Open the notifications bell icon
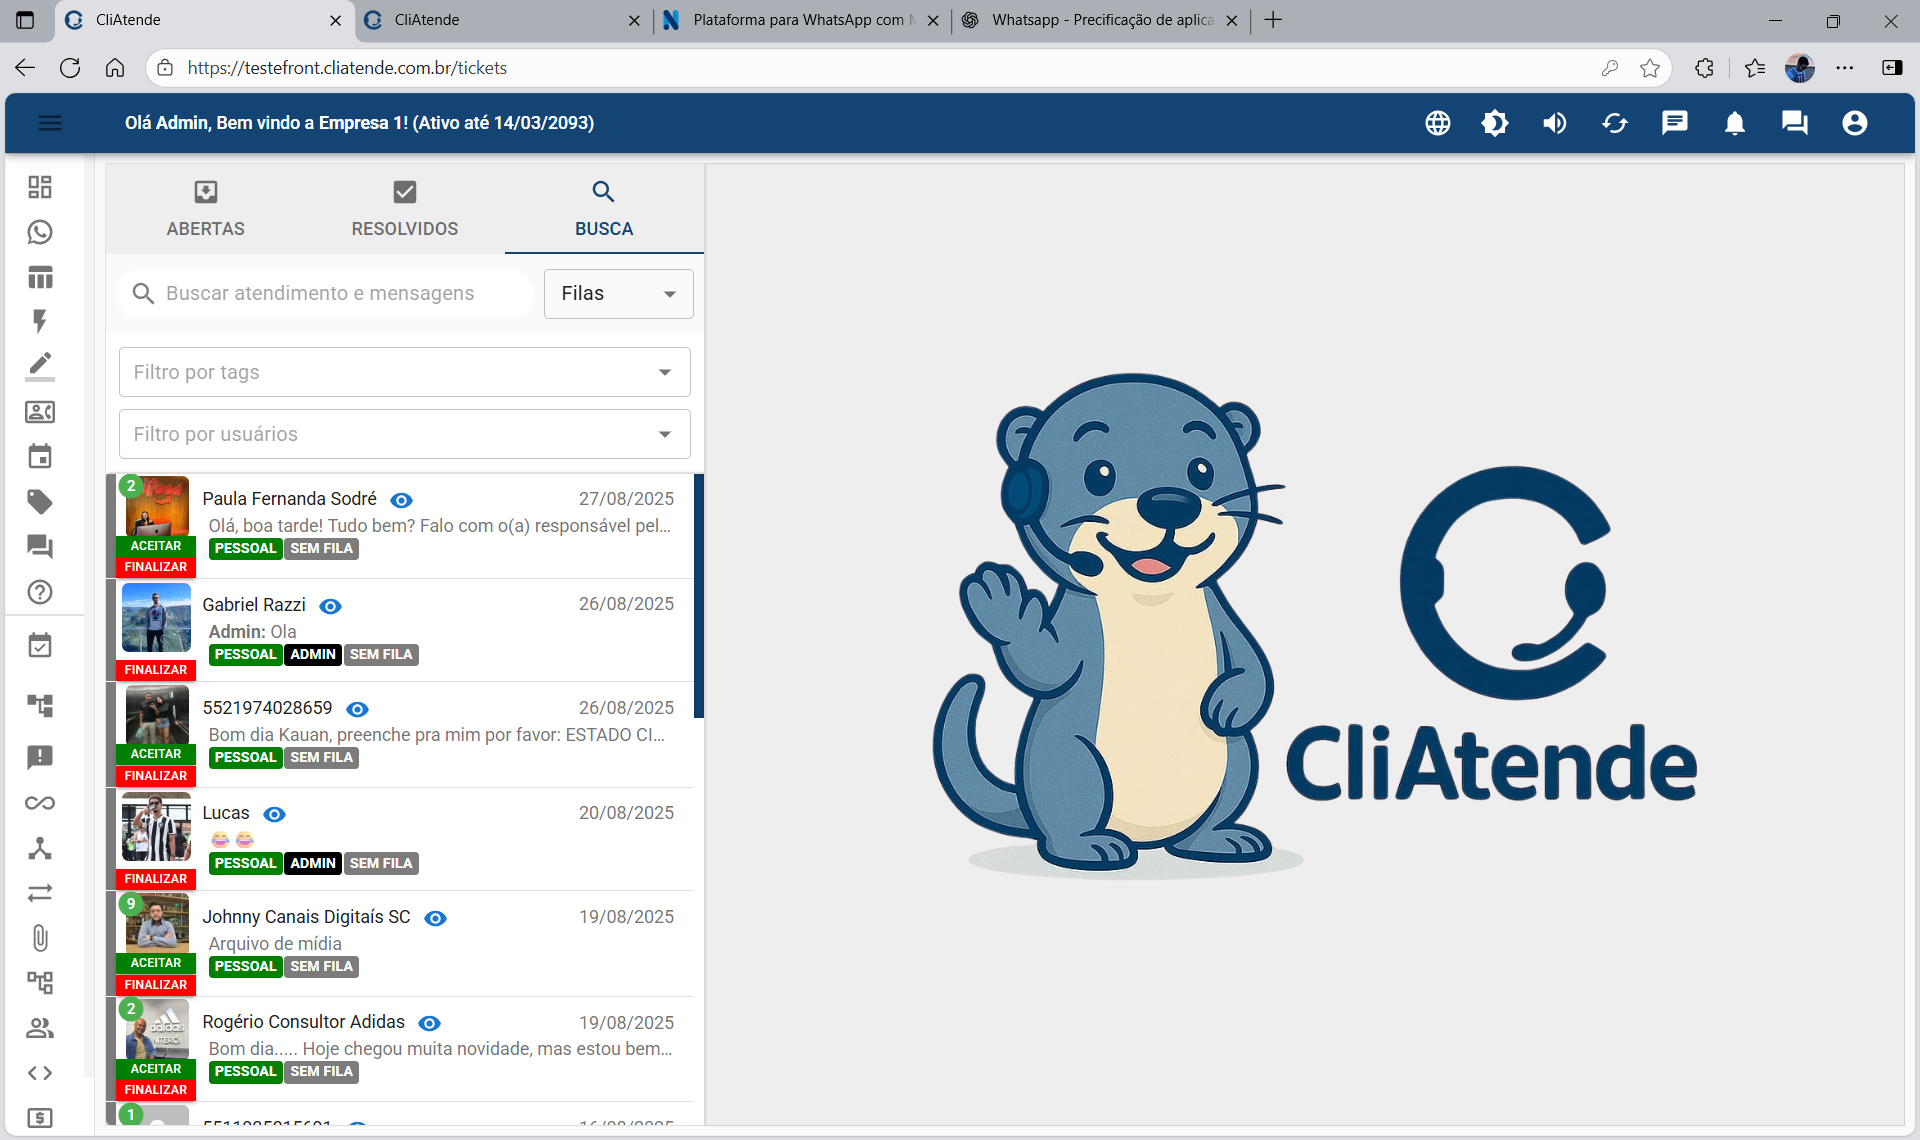1920x1140 pixels. [1735, 123]
